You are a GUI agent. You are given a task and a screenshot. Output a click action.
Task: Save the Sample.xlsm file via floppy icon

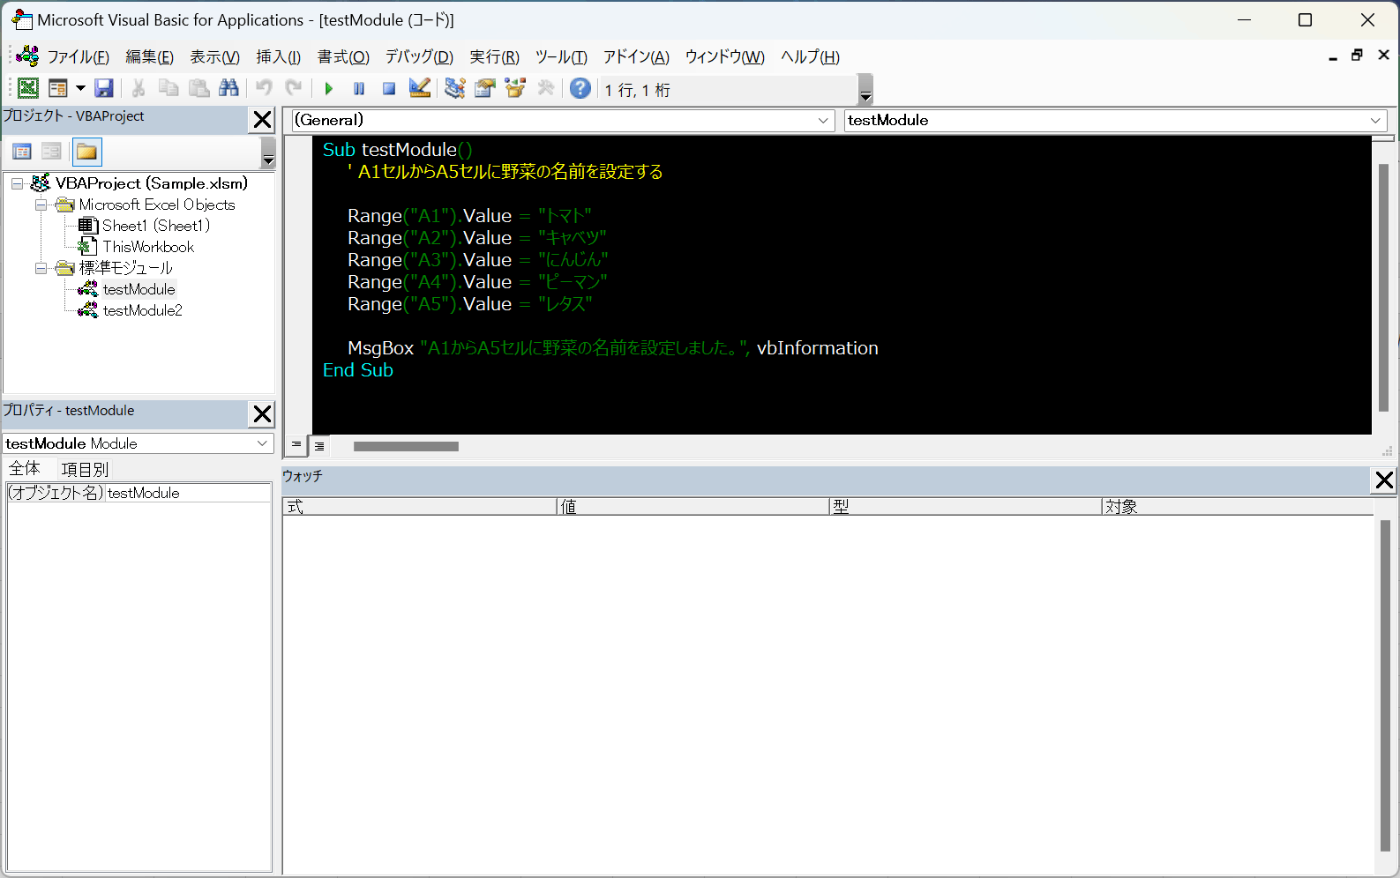coord(104,89)
